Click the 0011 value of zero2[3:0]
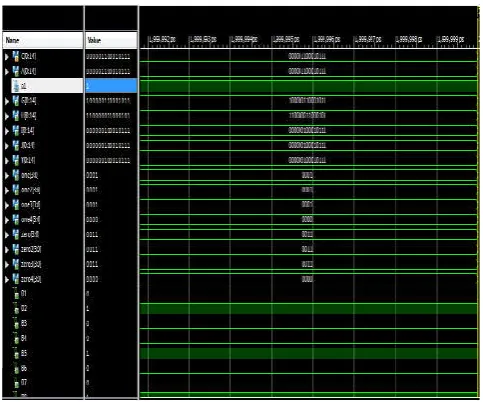Image resolution: width=483 pixels, height=402 pixels. pyautogui.click(x=92, y=250)
